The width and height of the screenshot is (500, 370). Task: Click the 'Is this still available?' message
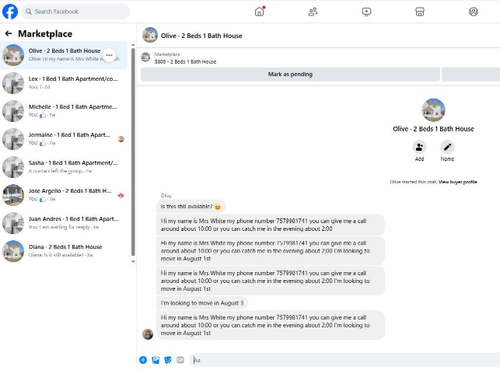[x=191, y=207]
